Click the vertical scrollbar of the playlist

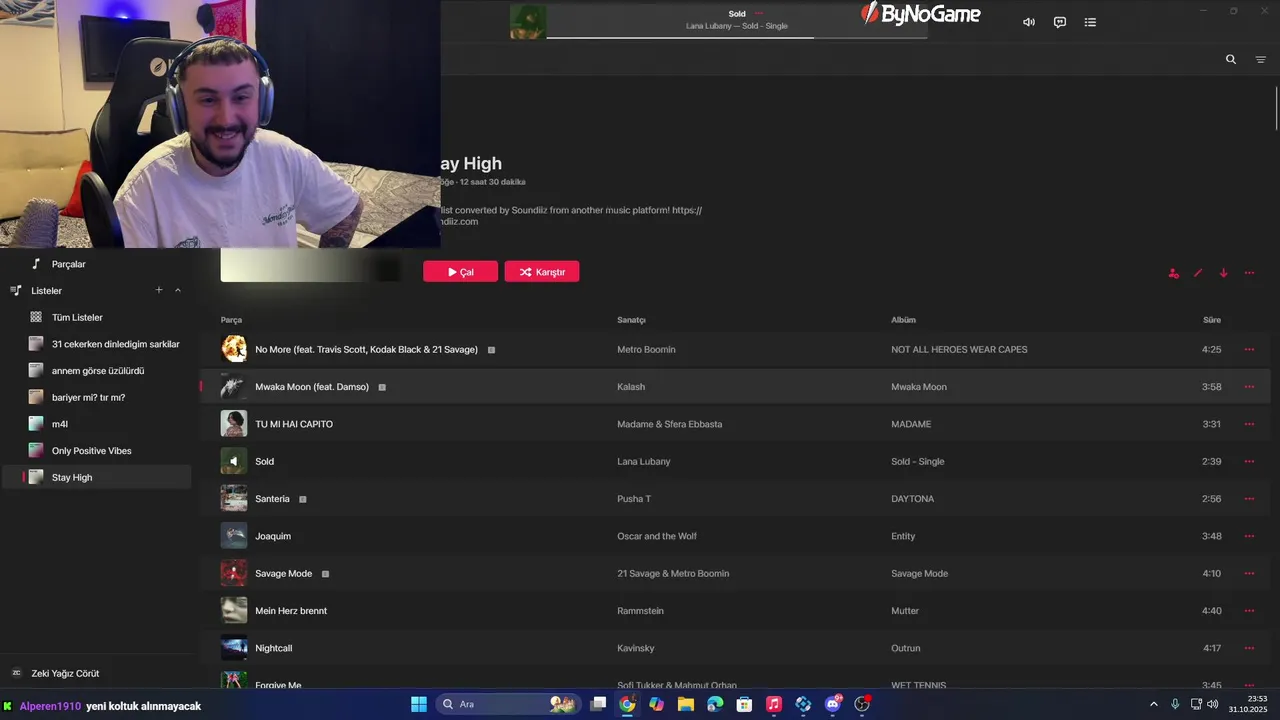(1276, 108)
